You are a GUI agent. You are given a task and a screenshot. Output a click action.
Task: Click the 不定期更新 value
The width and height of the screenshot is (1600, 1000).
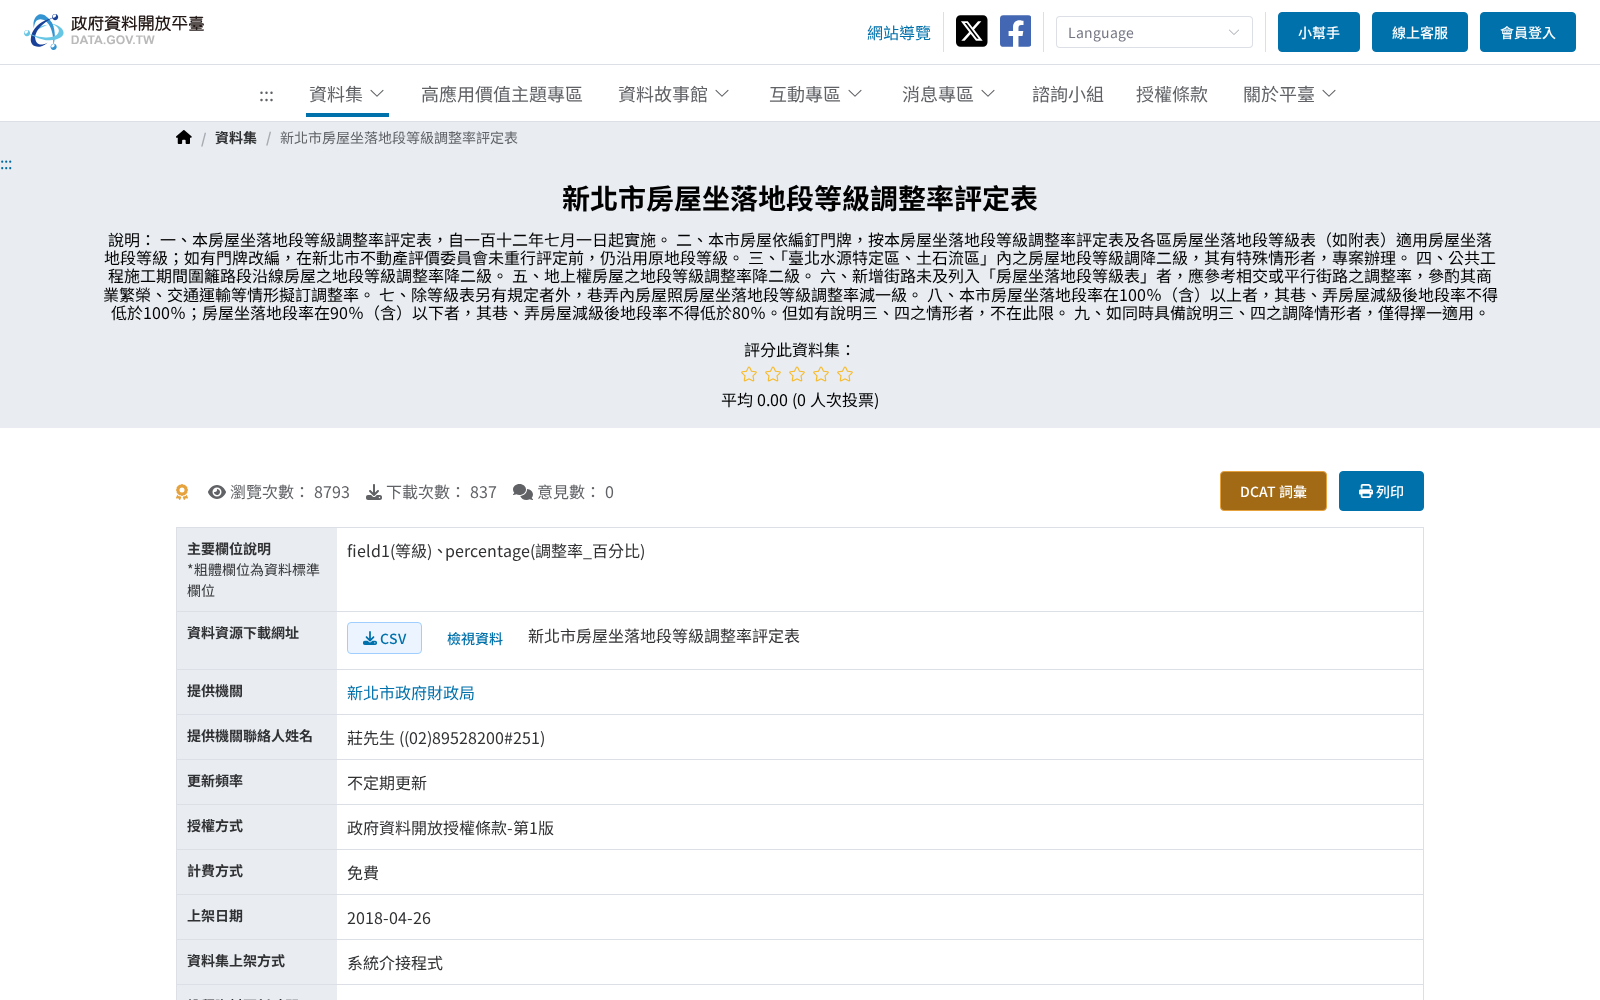387,783
